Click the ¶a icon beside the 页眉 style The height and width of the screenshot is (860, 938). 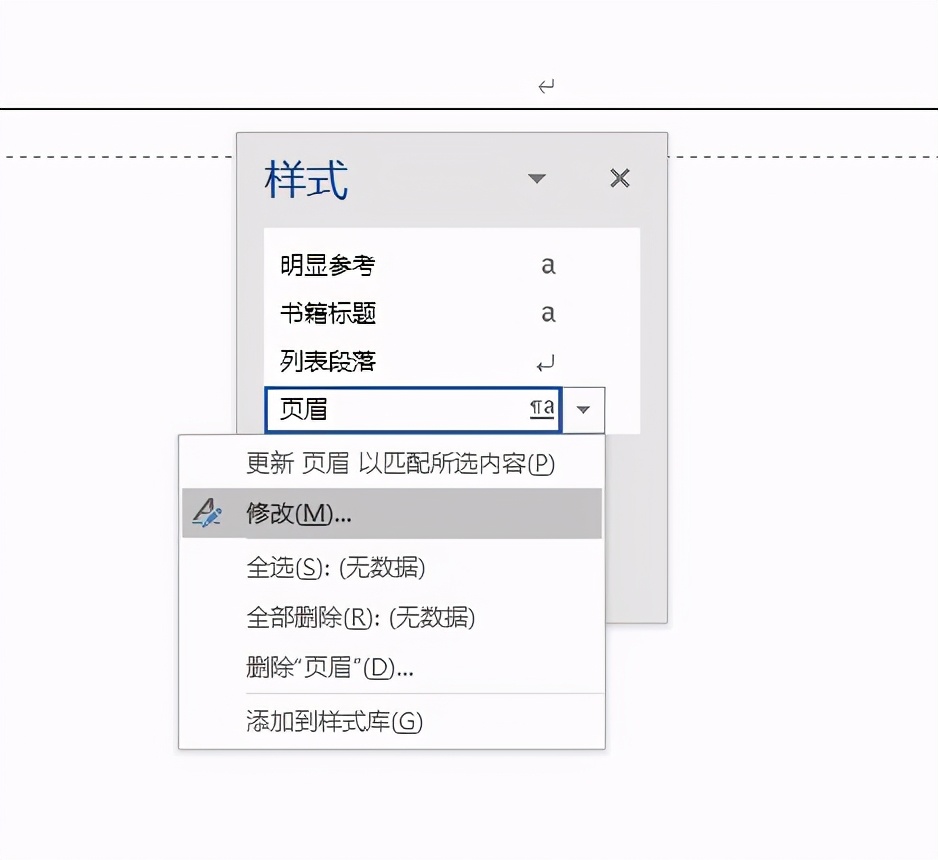pyautogui.click(x=540, y=409)
